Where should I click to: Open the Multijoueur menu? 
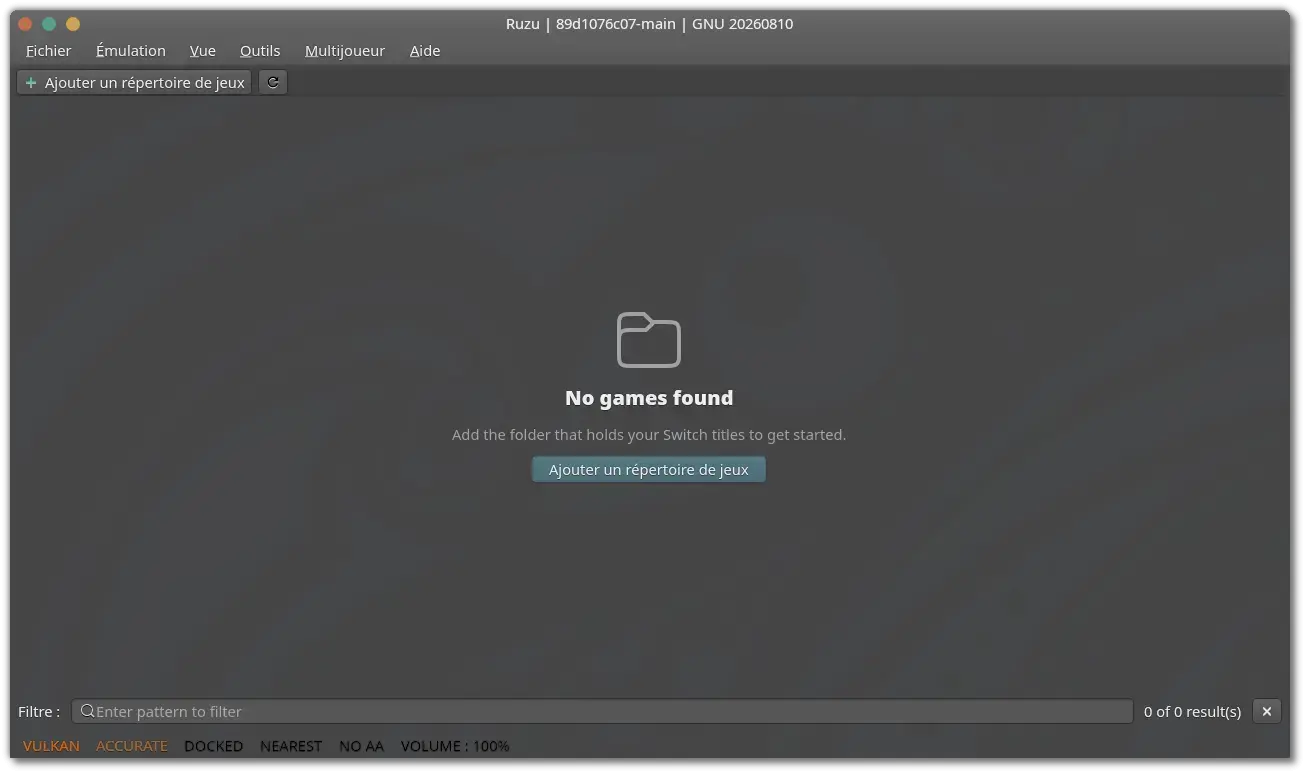pos(345,51)
